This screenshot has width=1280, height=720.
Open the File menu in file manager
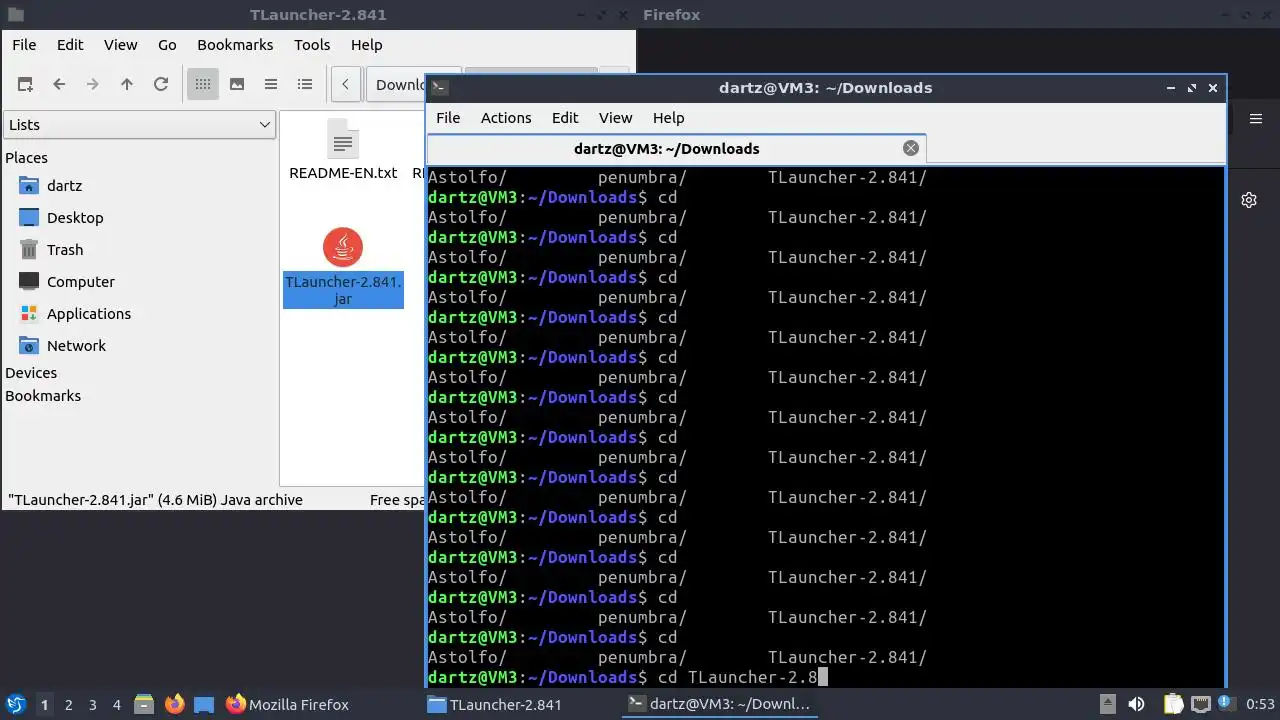click(x=24, y=45)
